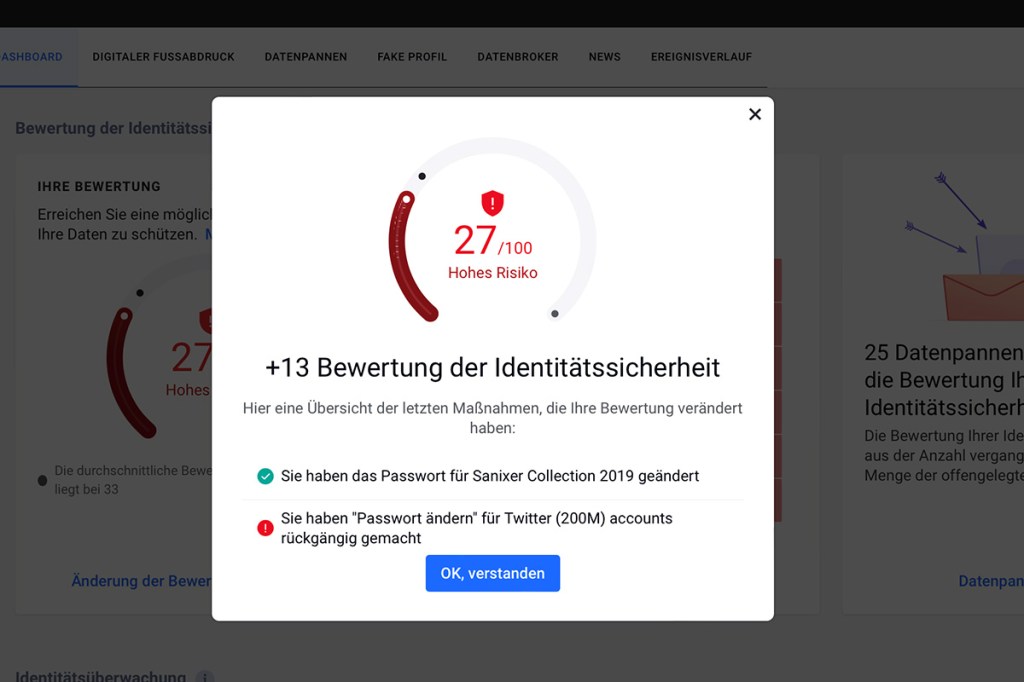Click the average score legend text 33
This screenshot has width=1024, height=682.
click(133, 480)
